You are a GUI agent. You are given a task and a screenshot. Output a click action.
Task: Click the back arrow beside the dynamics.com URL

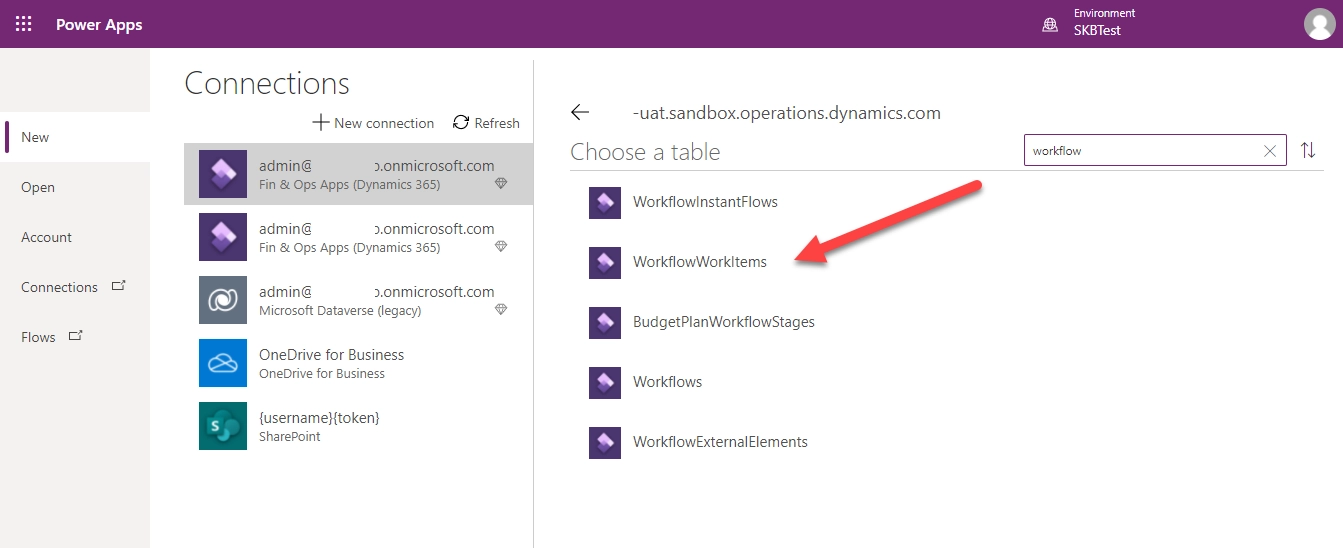coord(580,113)
